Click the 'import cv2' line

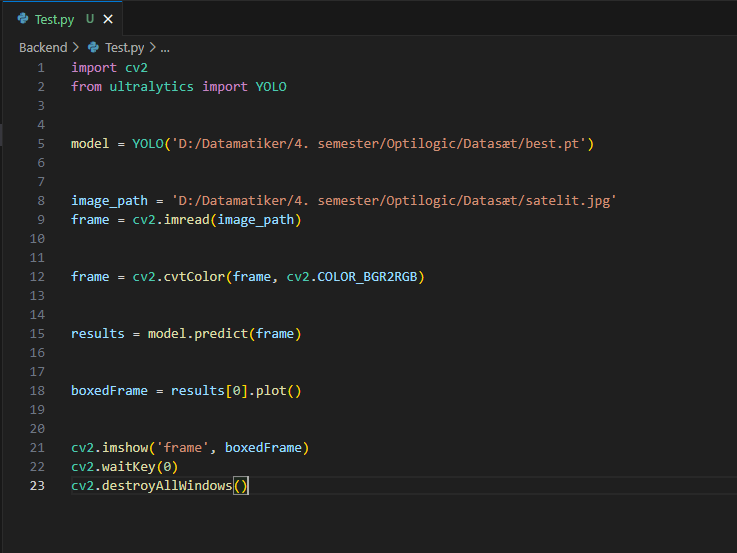[x=110, y=68]
